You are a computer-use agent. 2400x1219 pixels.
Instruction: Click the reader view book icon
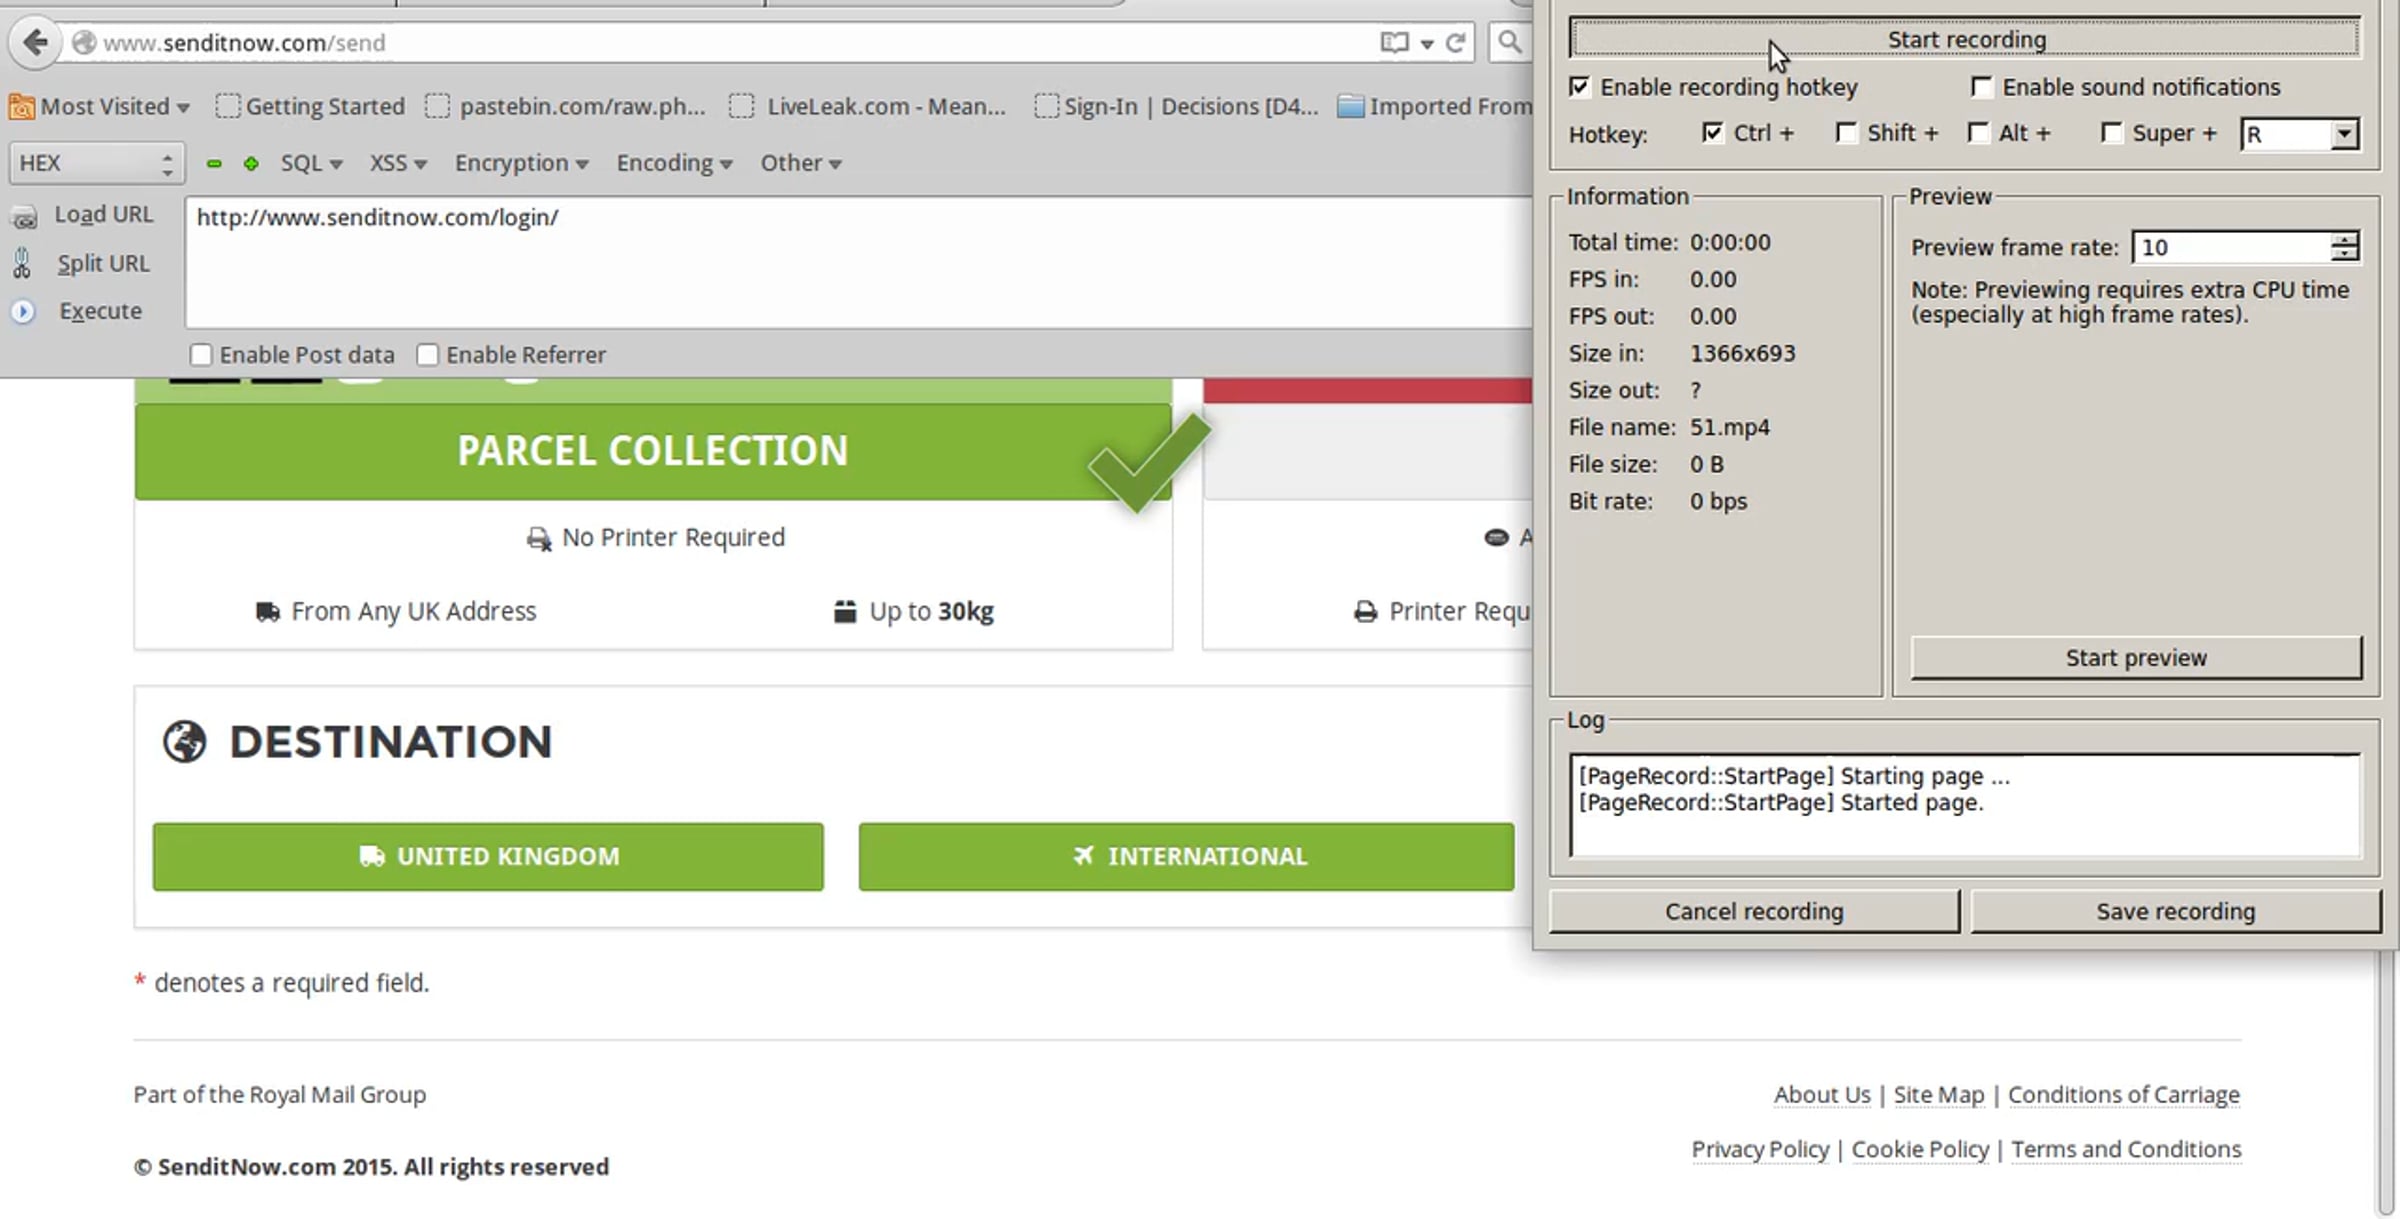pyautogui.click(x=1393, y=42)
